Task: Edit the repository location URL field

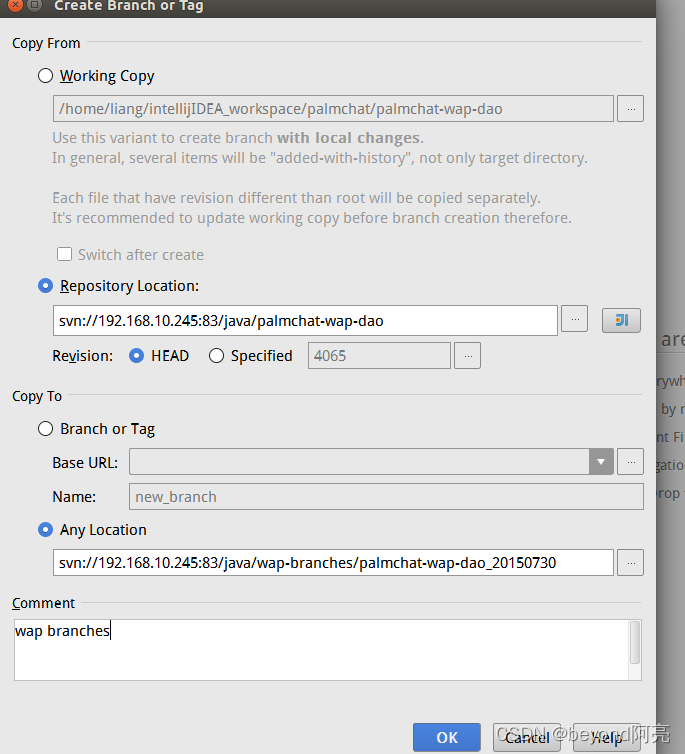Action: click(305, 320)
